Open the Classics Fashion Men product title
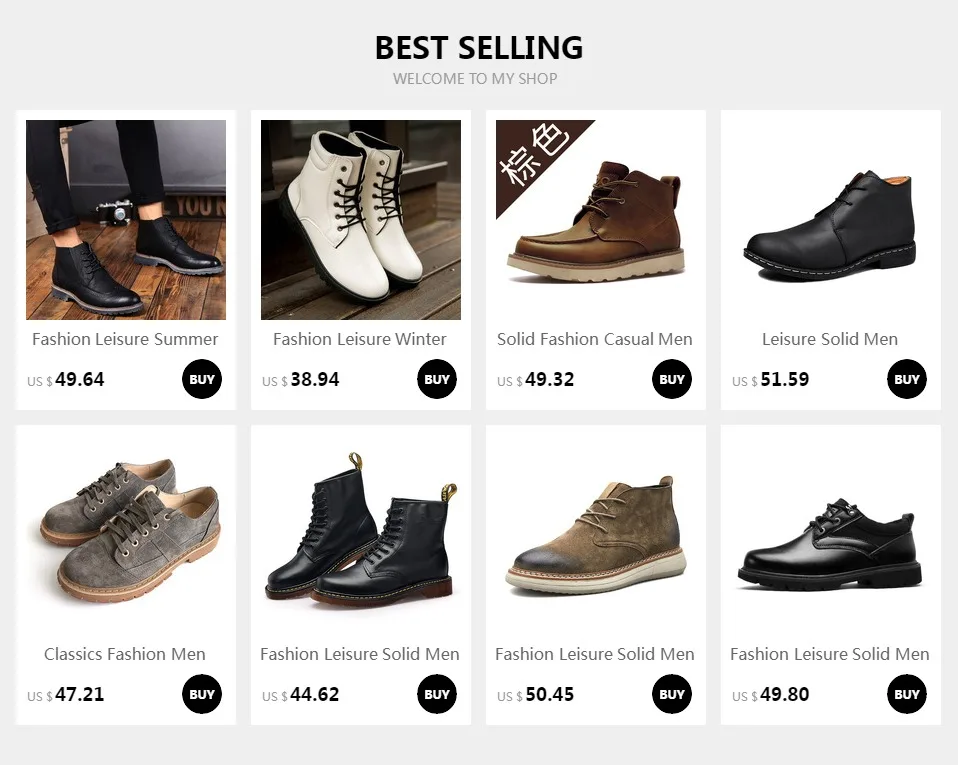The width and height of the screenshot is (958, 765). 125,654
